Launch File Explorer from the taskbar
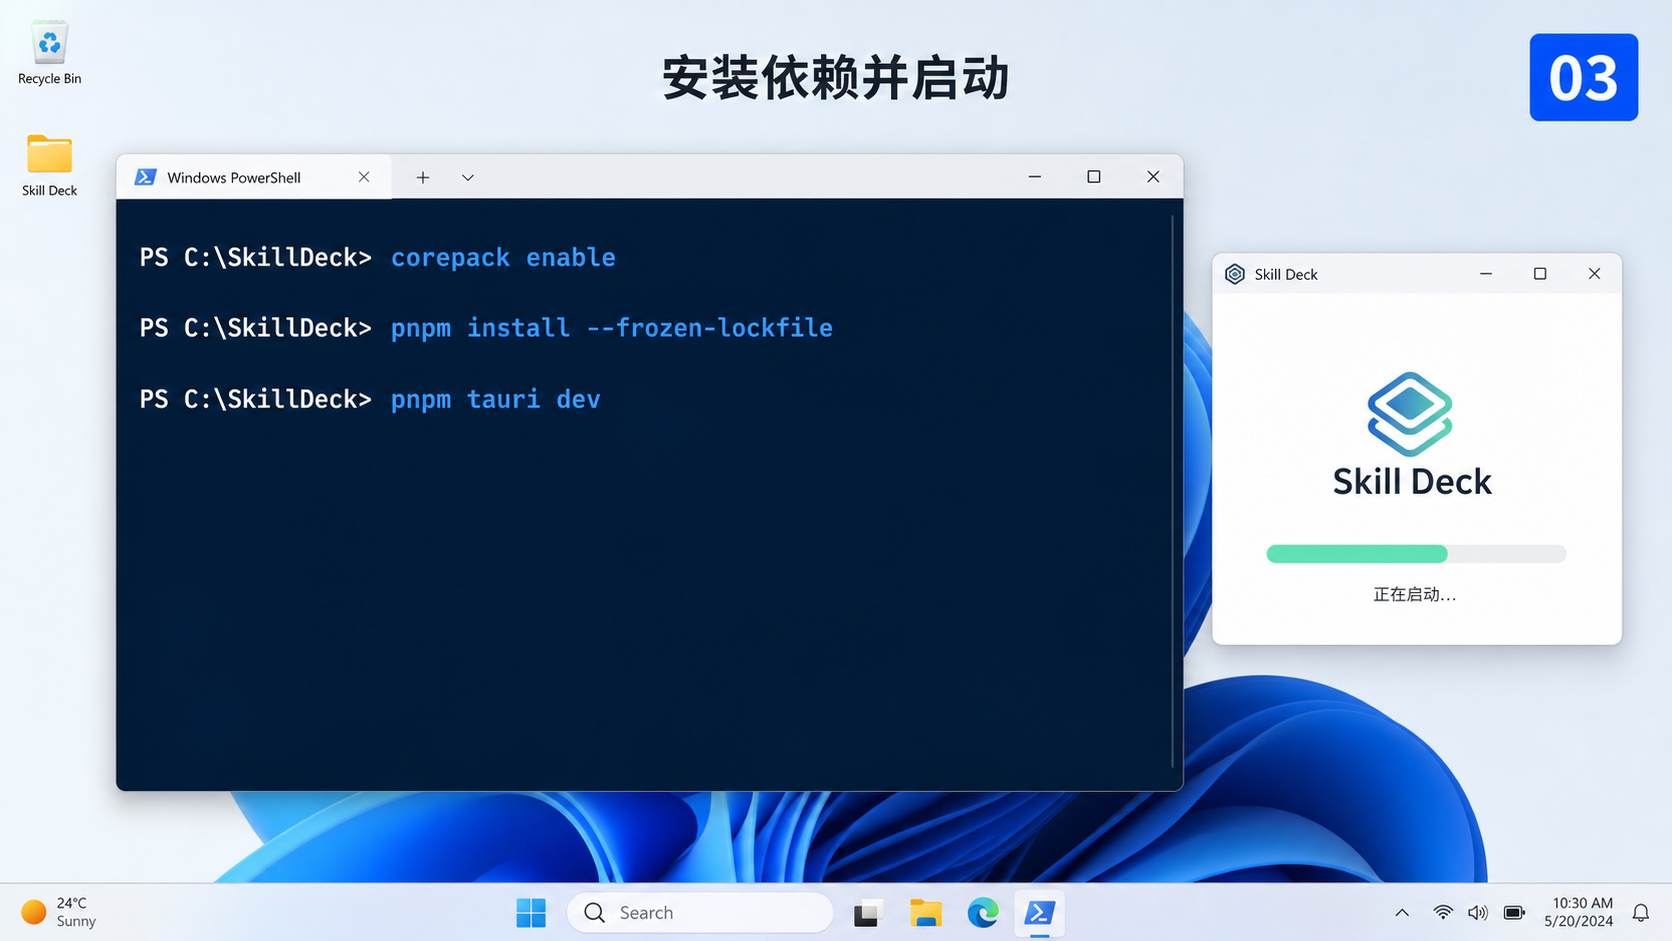The image size is (1672, 941). [x=925, y=913]
